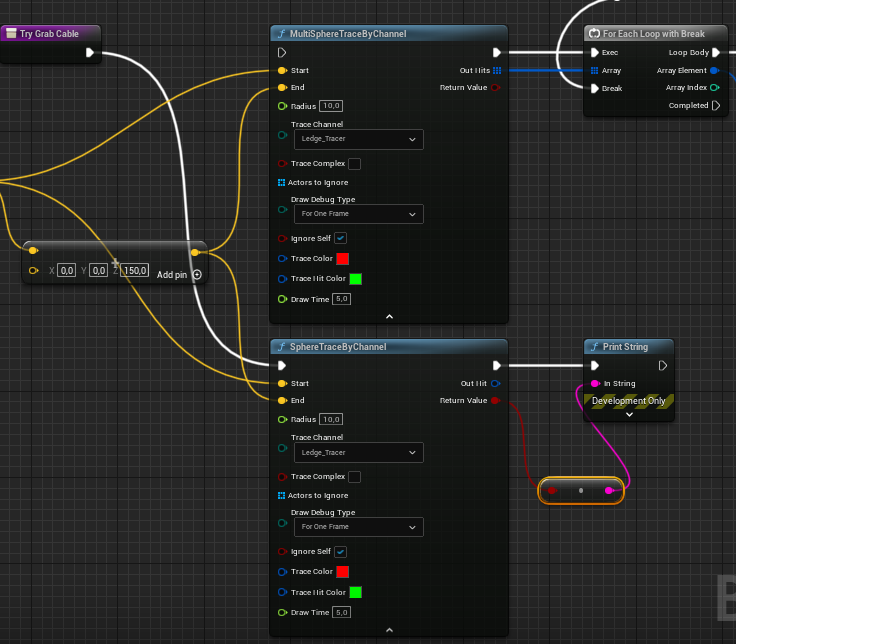Select For Each Loop with Break title
Image resolution: width=869 pixels, height=644 pixels.
click(x=653, y=34)
